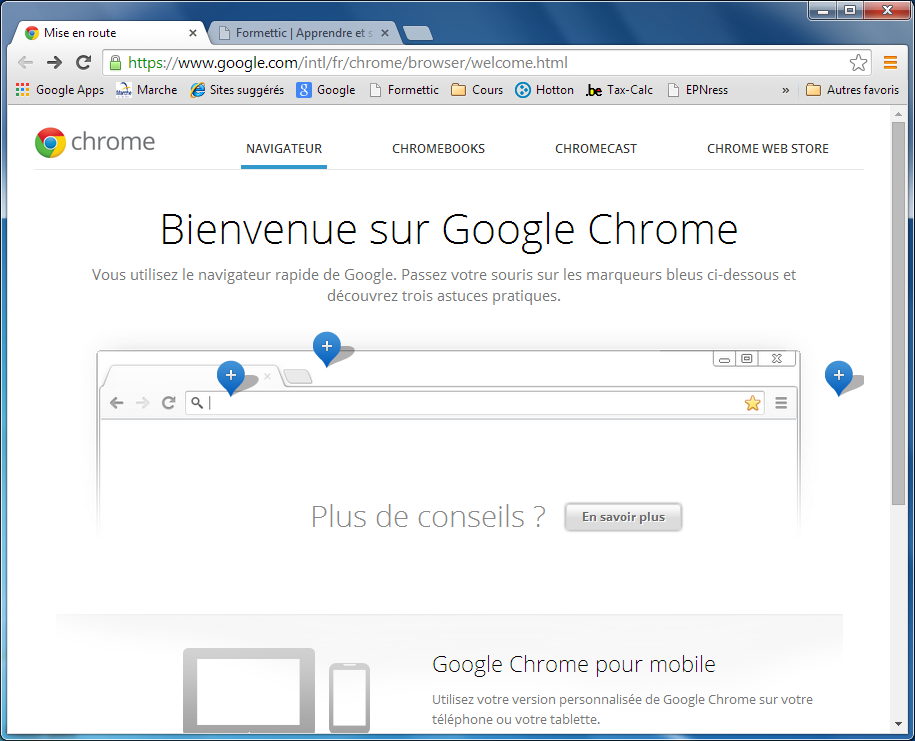Star the current page as favorite
915x741 pixels.
tap(858, 61)
